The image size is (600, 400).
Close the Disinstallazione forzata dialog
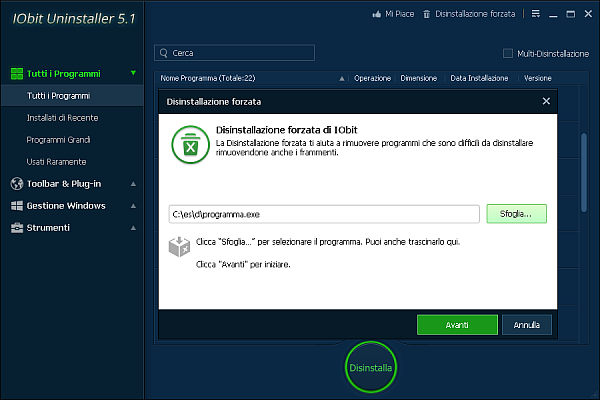(546, 101)
